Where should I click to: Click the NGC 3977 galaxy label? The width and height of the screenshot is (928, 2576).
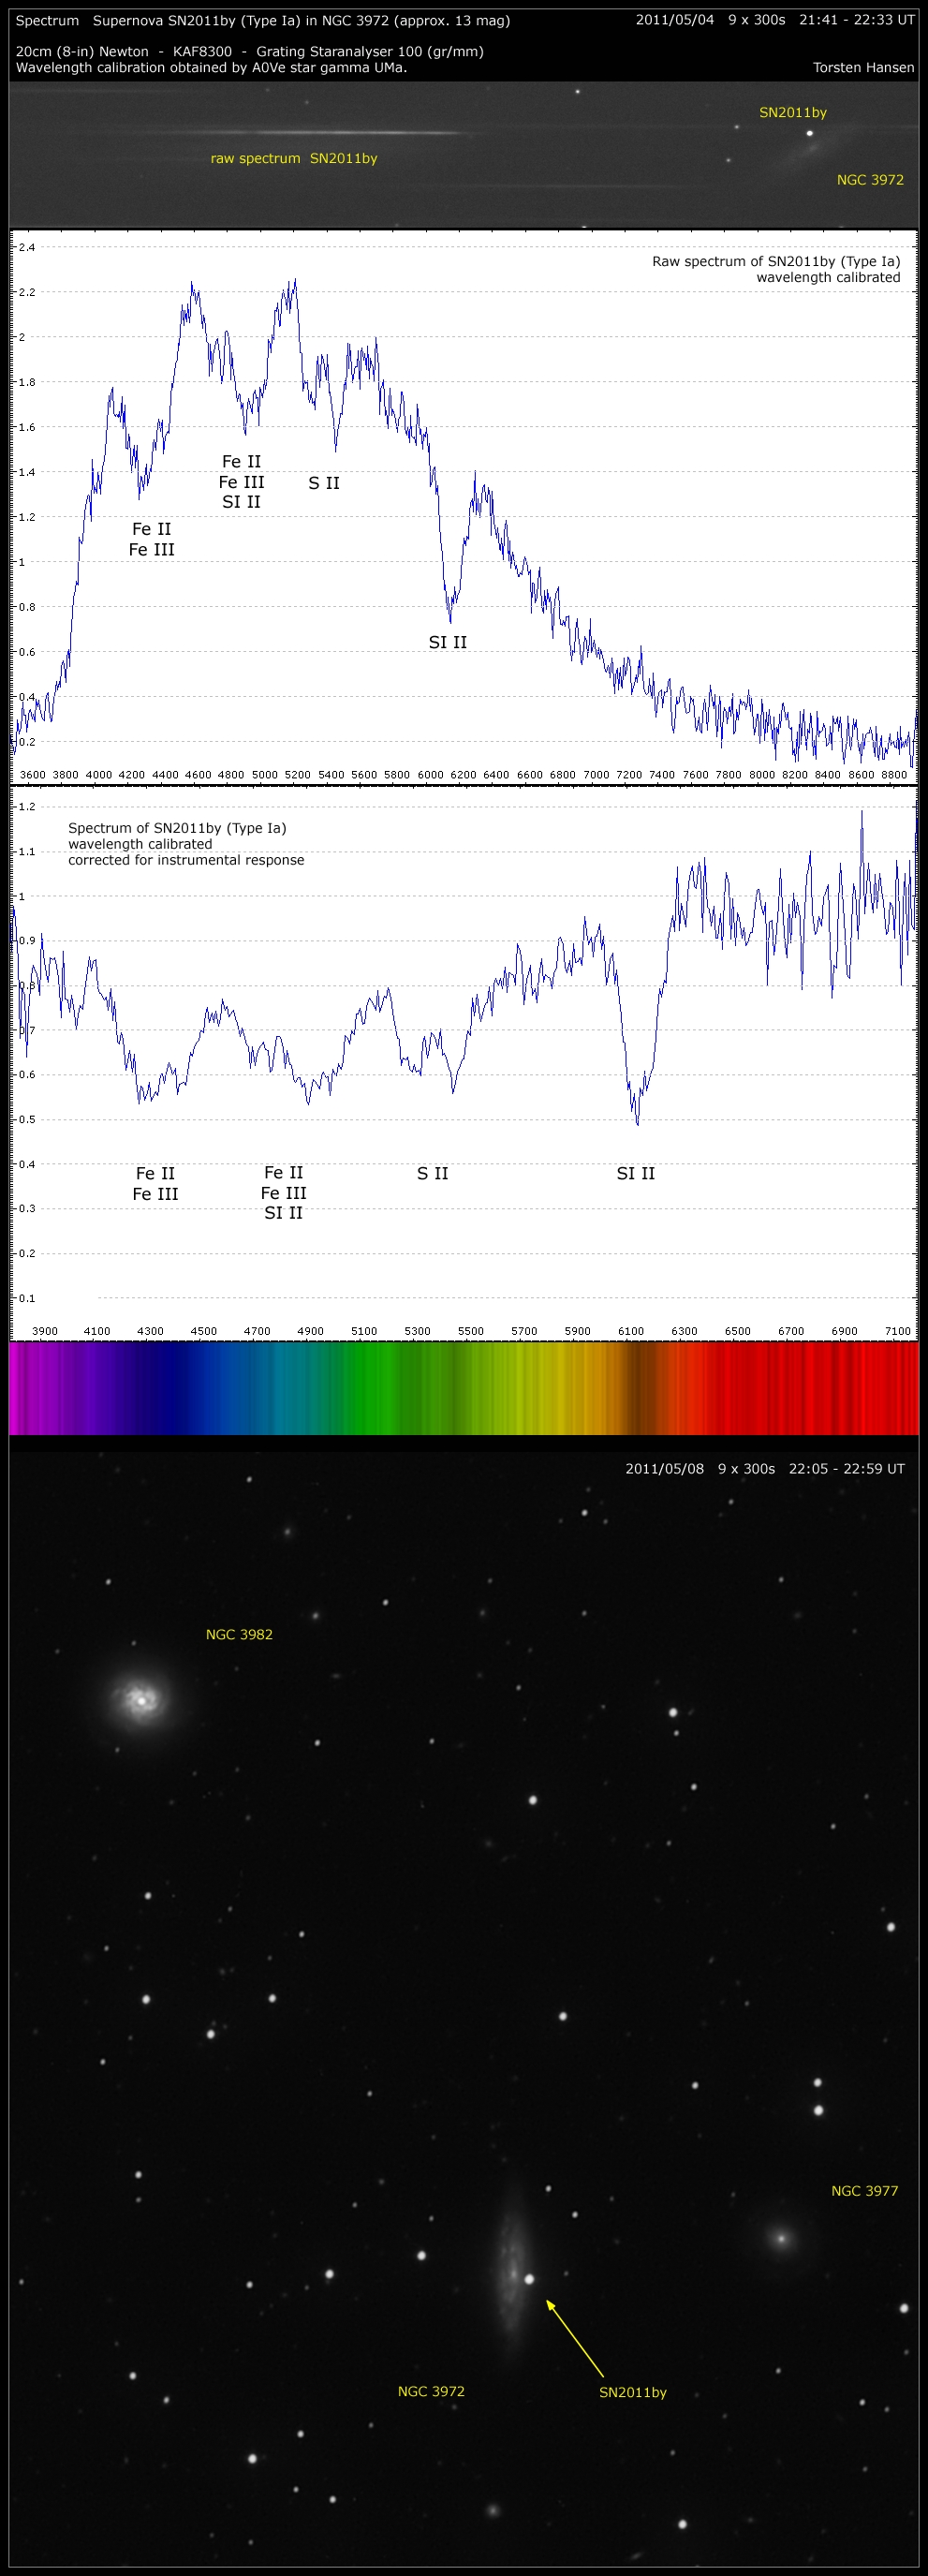(x=864, y=2190)
